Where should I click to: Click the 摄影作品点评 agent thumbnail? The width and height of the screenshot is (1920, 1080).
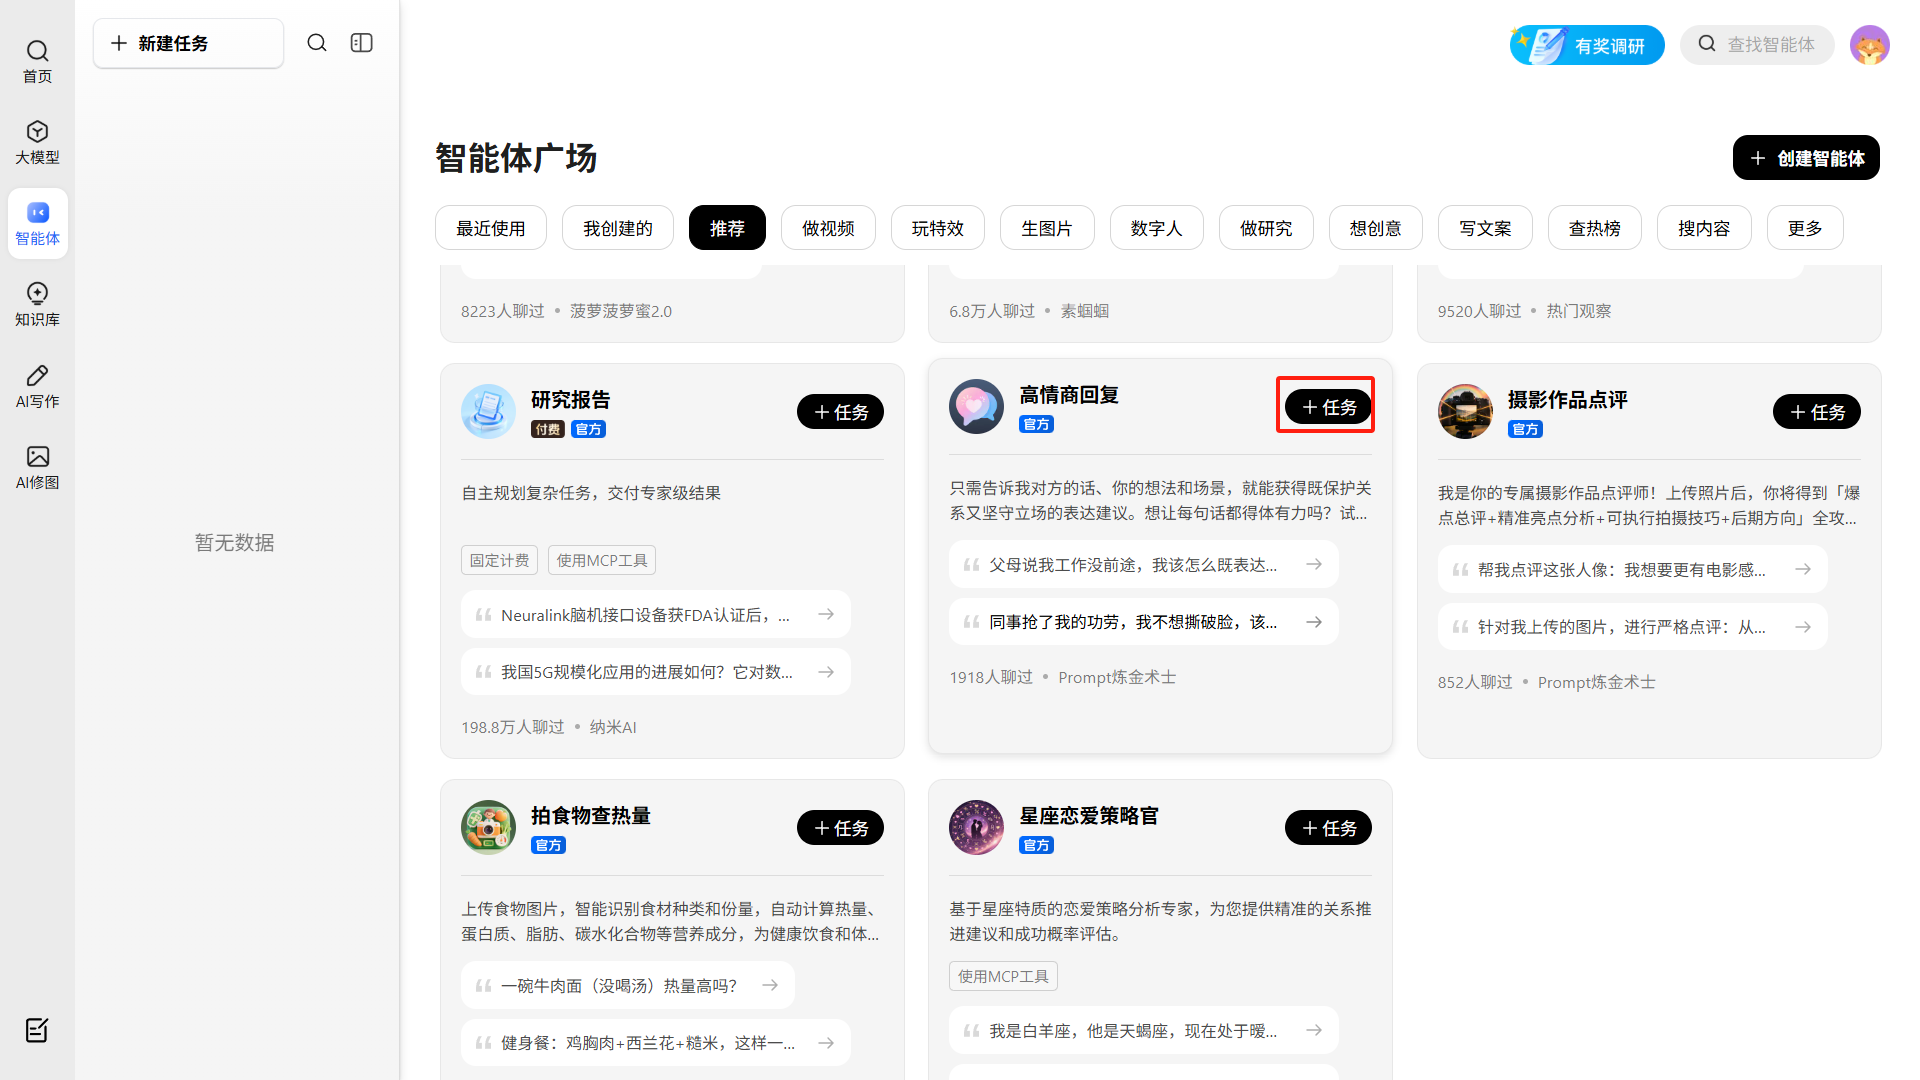(x=1465, y=411)
